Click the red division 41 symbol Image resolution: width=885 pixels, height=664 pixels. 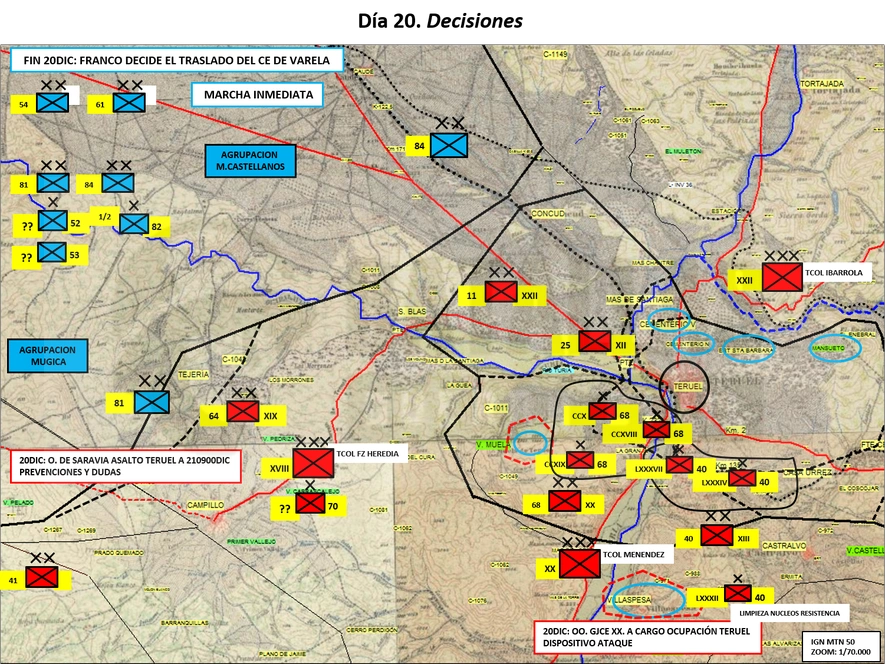tap(42, 577)
